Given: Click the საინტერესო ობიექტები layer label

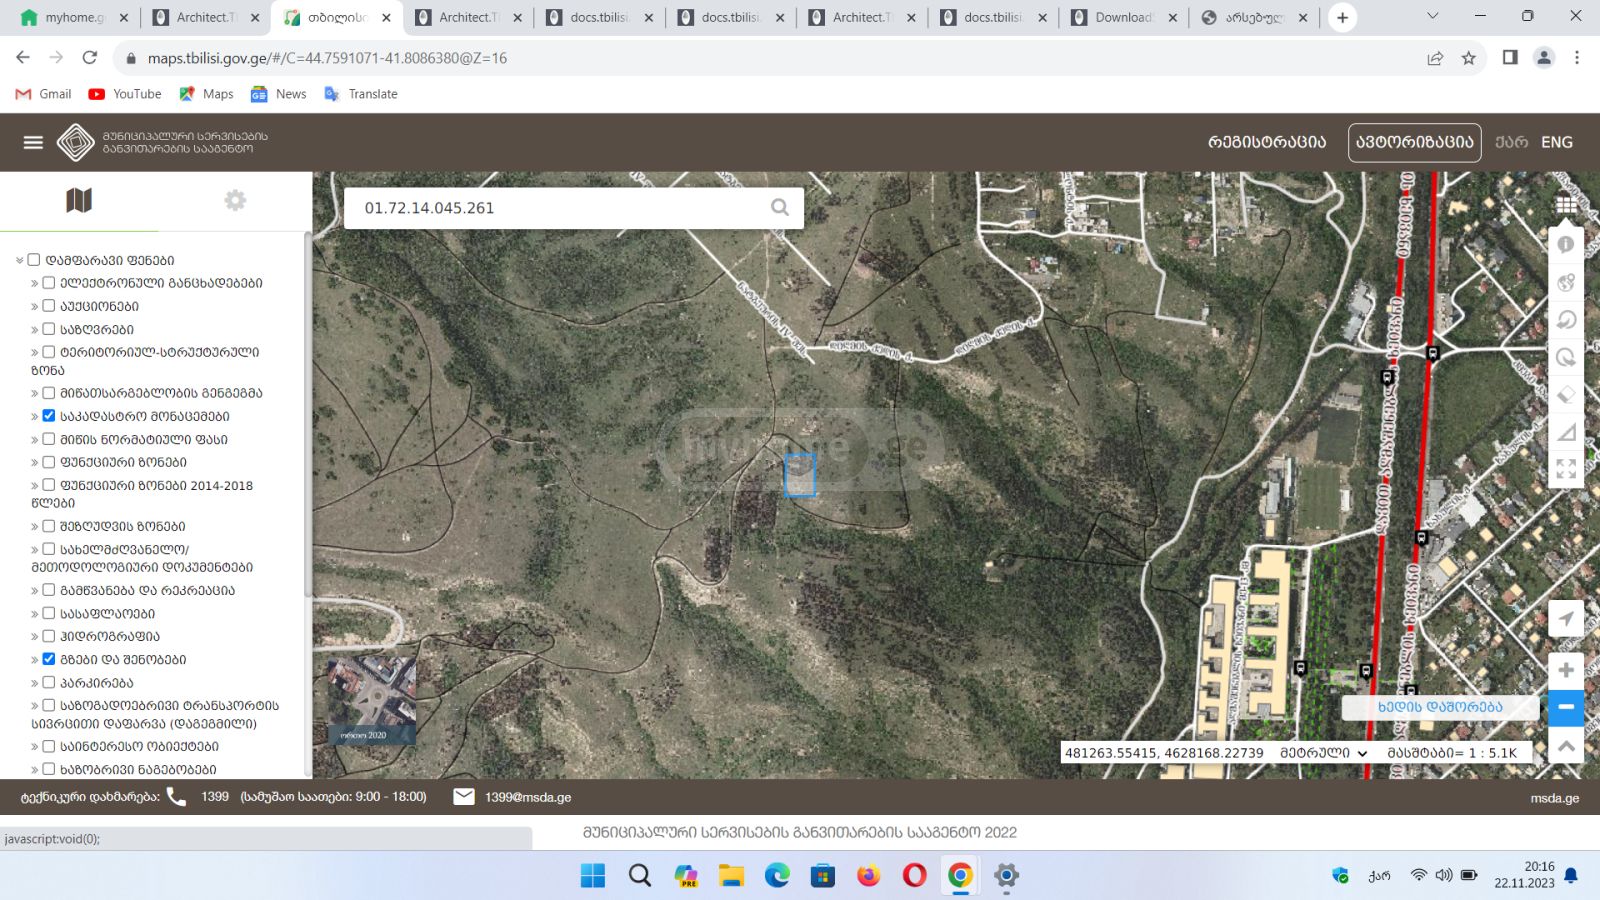Looking at the screenshot, I should click(x=139, y=746).
